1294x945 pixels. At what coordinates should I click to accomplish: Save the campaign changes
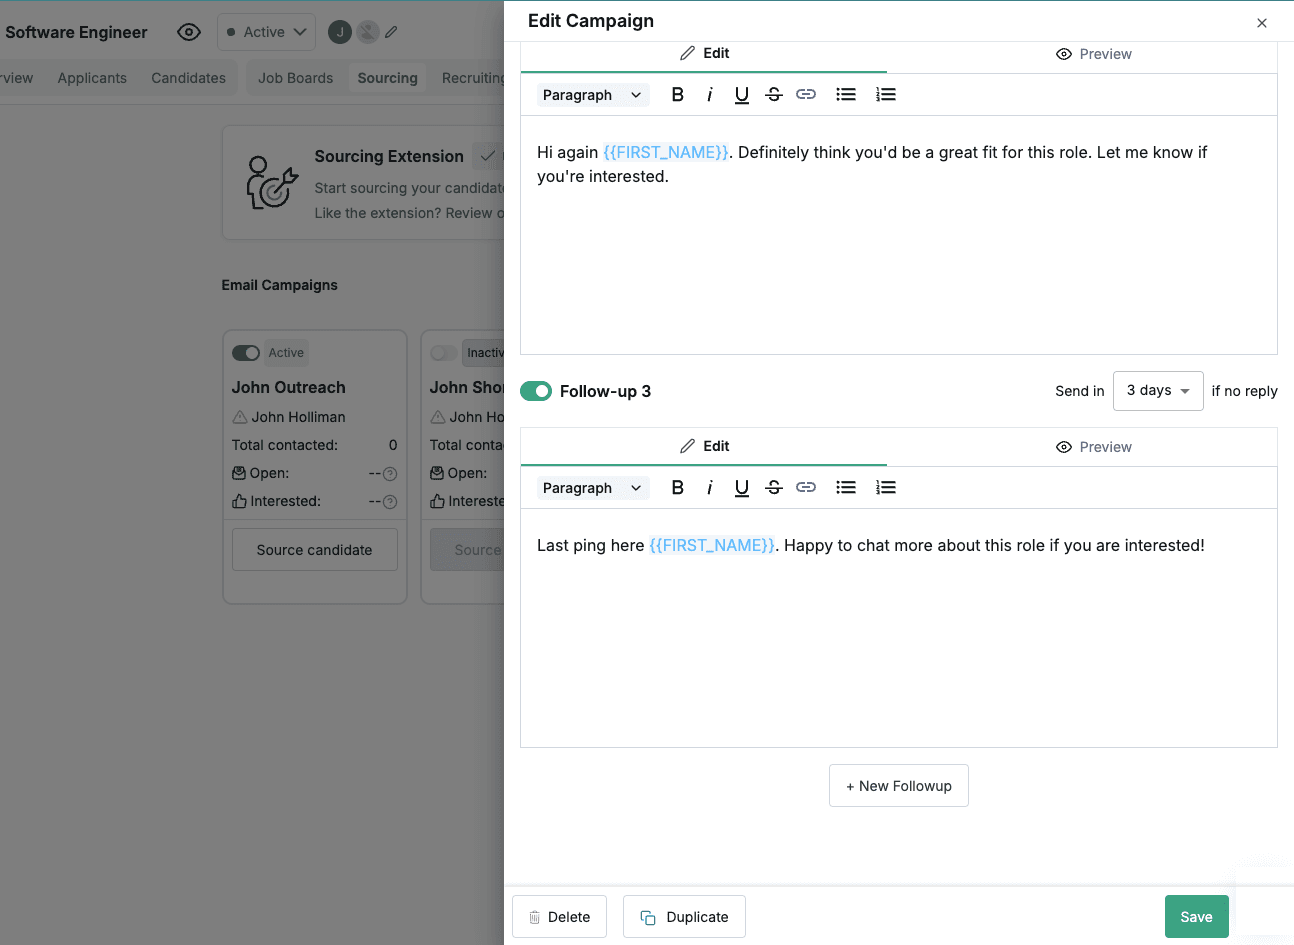click(x=1196, y=917)
